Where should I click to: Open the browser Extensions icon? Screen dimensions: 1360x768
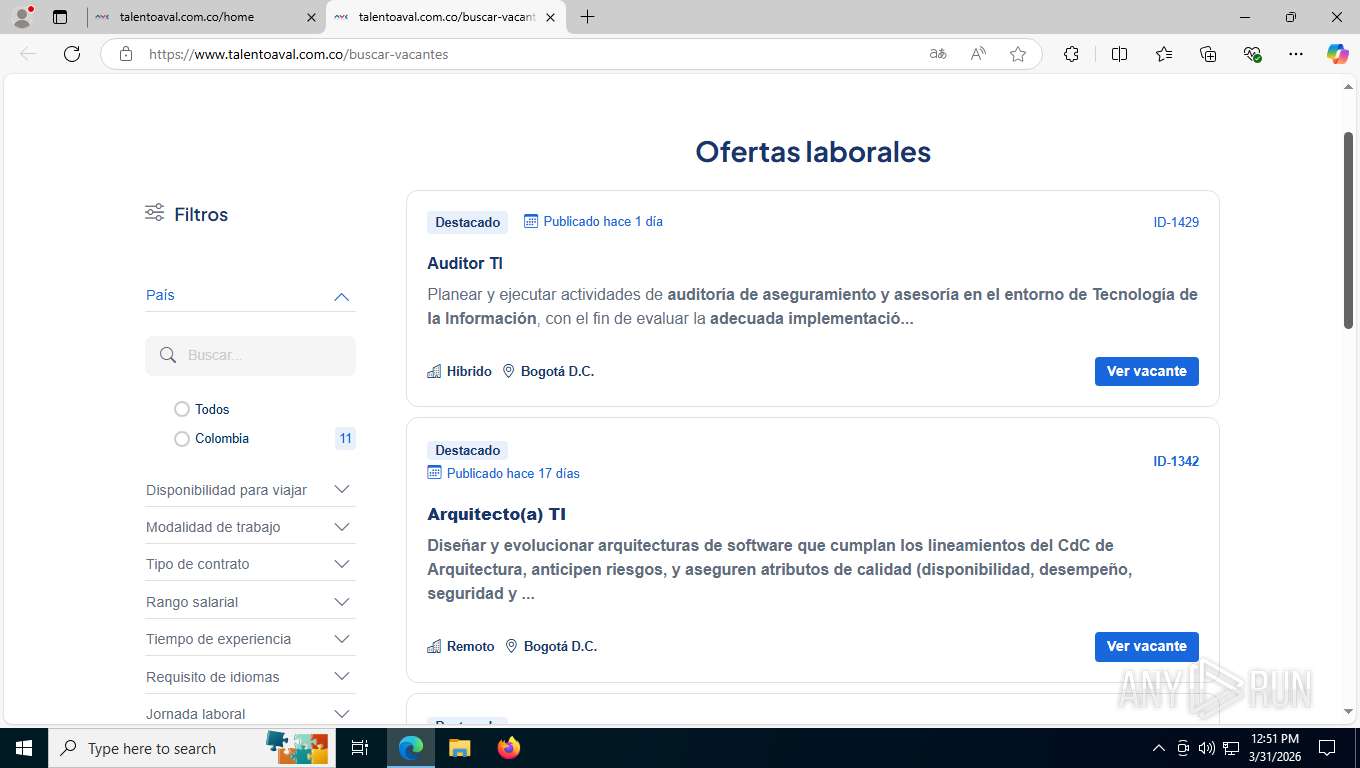pos(1071,54)
